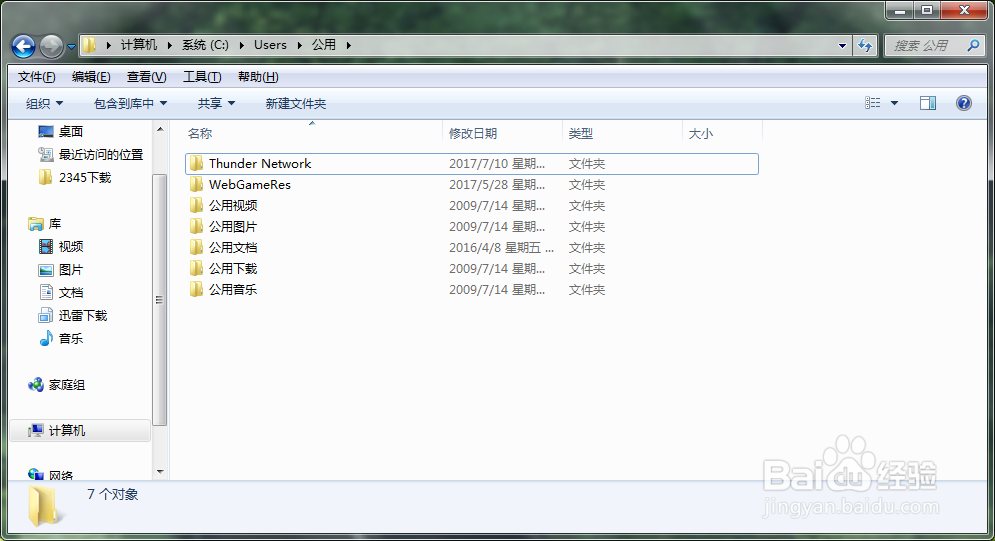Viewport: 995px width, 541px height.
Task: Click the 视频 library icon
Action: 46,247
